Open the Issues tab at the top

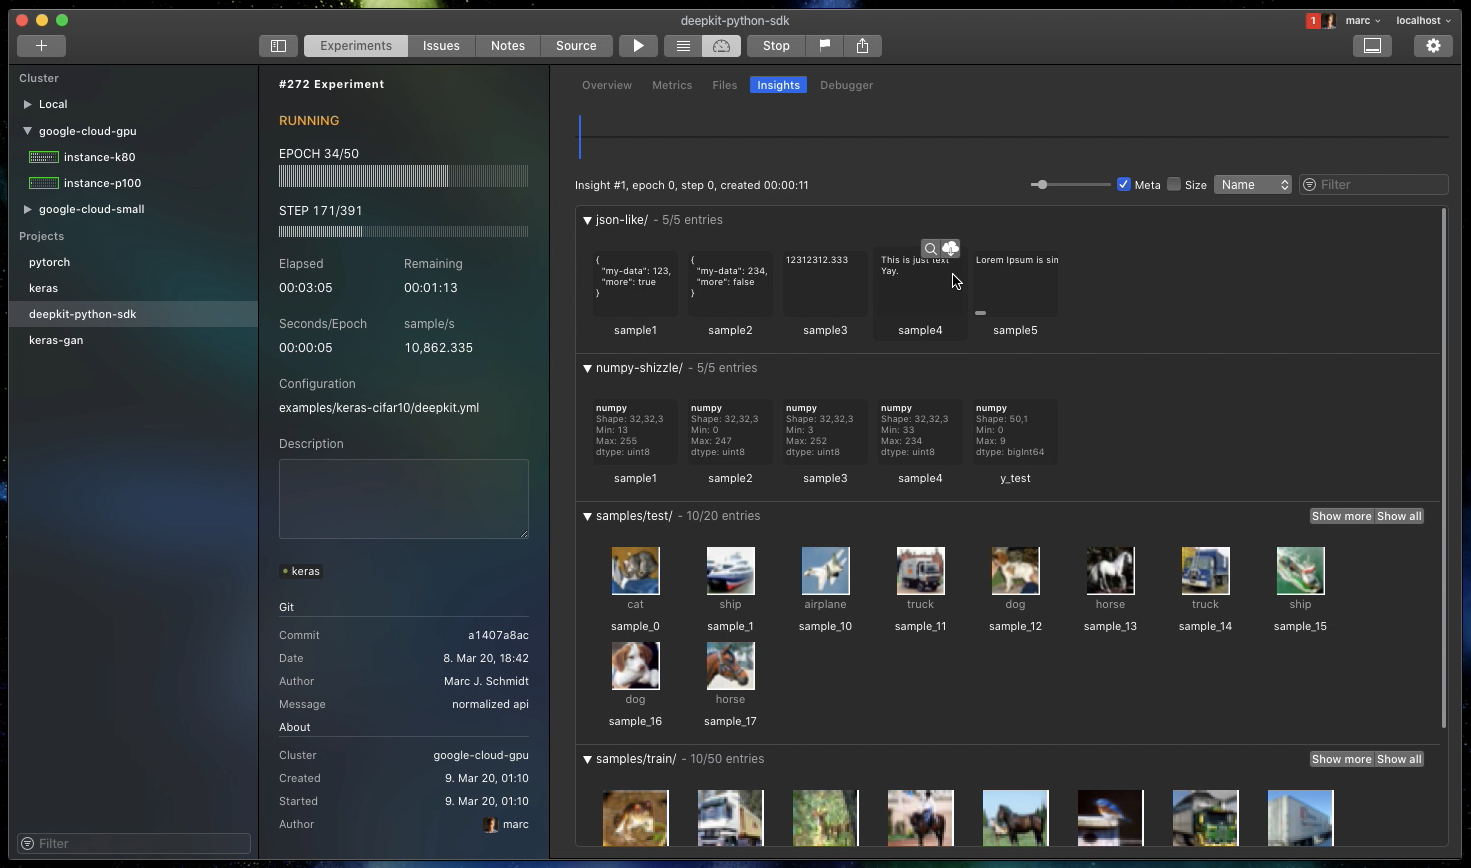(441, 45)
